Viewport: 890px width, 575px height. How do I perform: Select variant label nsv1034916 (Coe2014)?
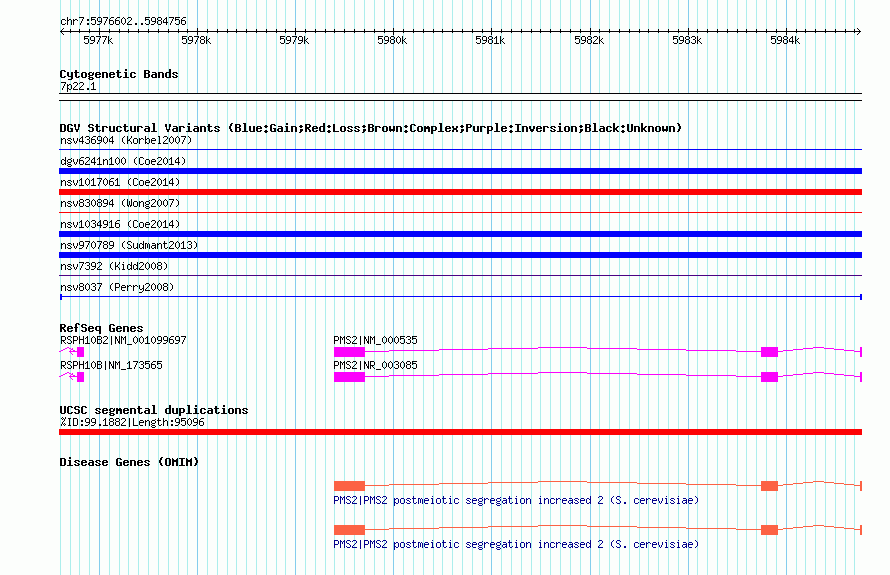pos(120,224)
